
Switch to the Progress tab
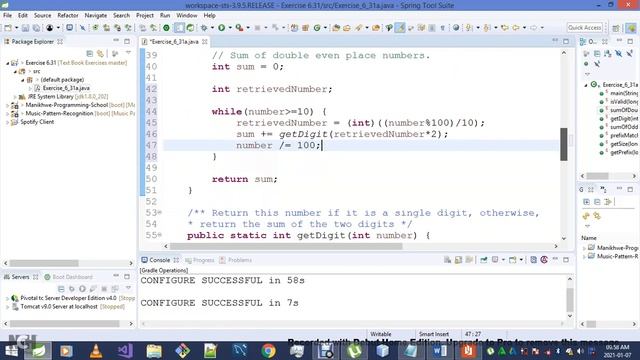[x=200, y=260]
